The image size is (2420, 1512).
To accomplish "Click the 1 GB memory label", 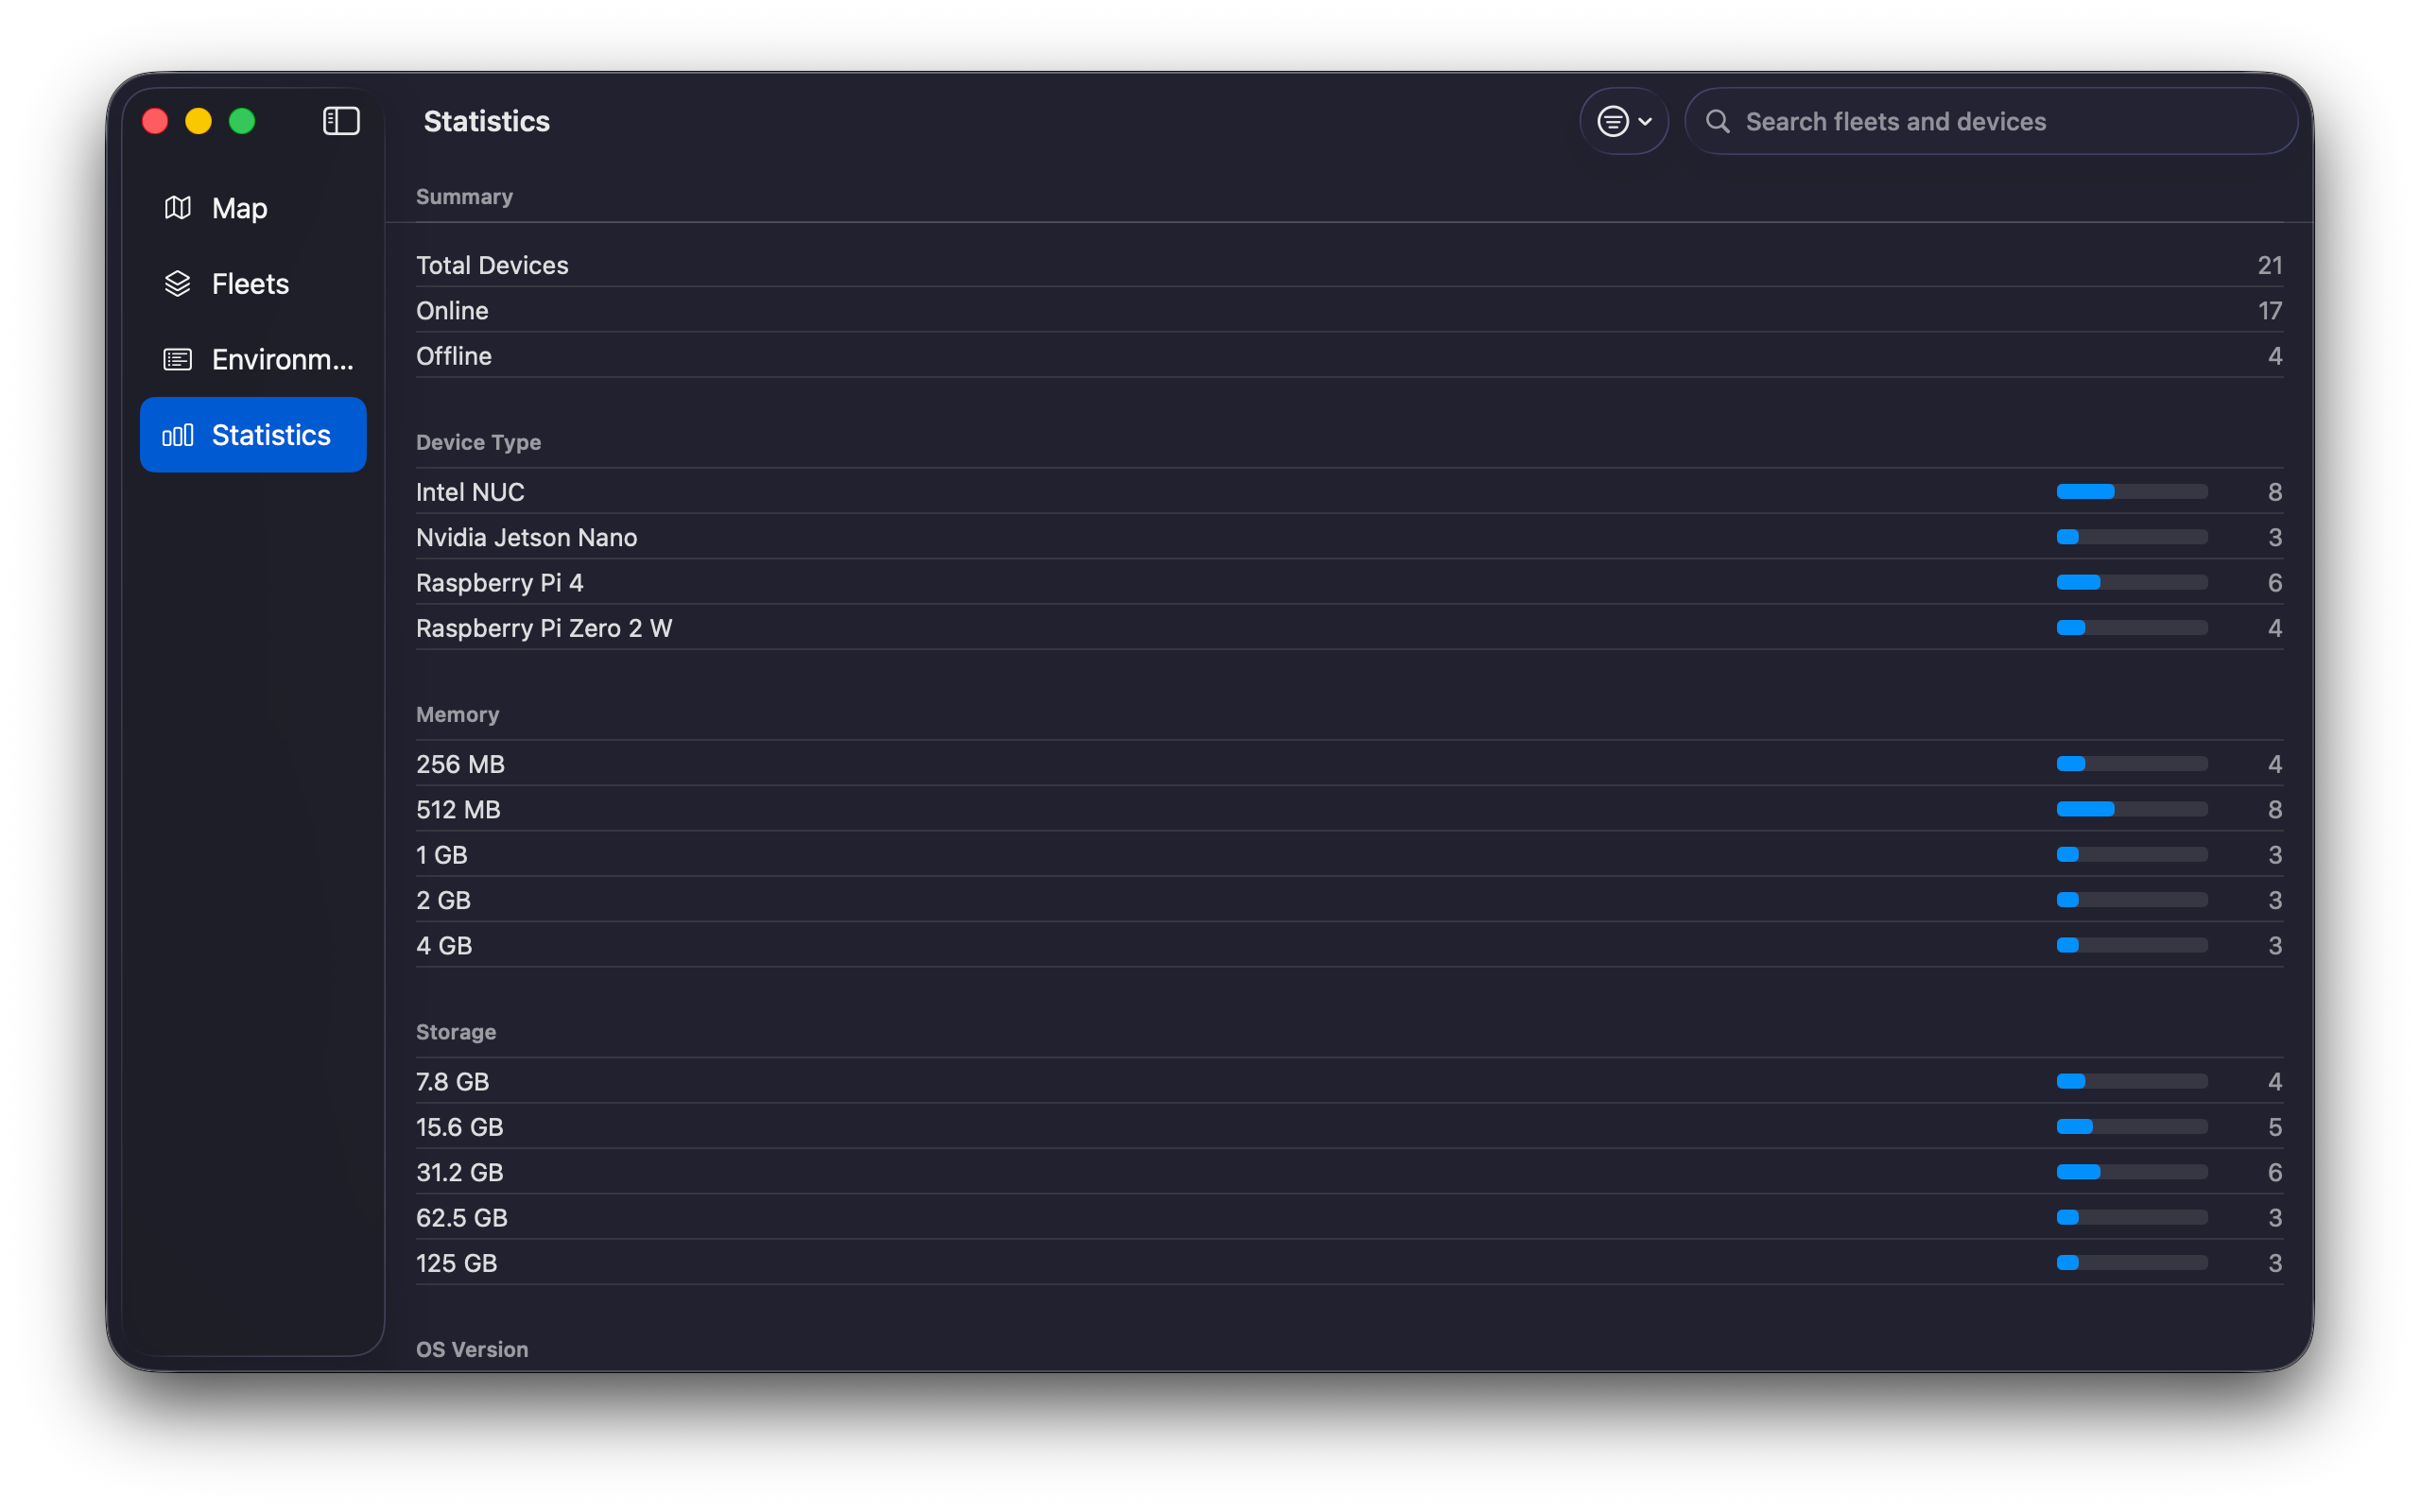I will [442, 855].
